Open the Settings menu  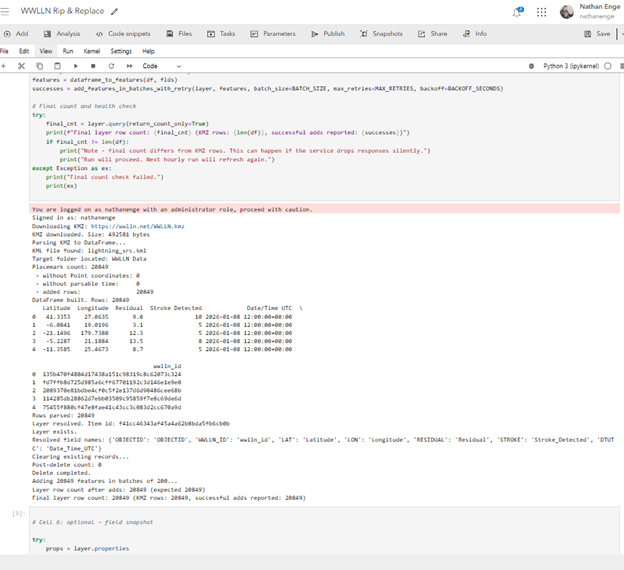coord(121,51)
